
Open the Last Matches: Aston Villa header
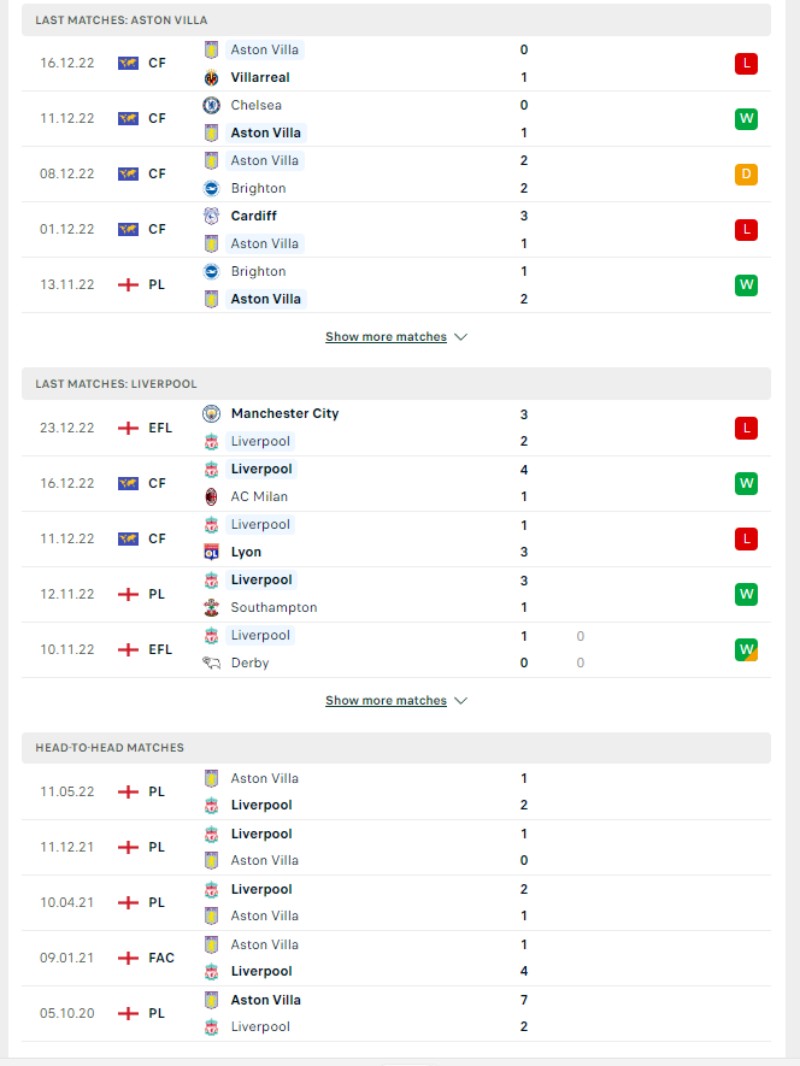396,20
